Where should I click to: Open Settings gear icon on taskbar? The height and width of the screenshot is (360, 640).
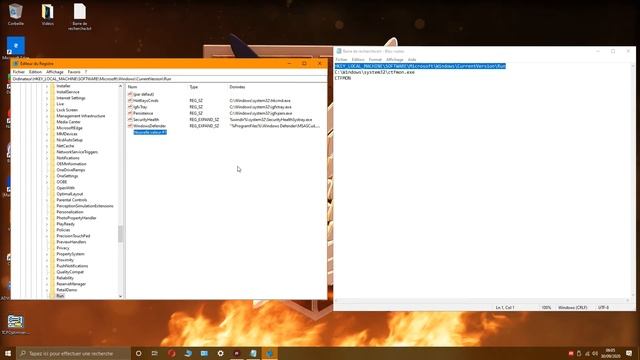(220, 353)
